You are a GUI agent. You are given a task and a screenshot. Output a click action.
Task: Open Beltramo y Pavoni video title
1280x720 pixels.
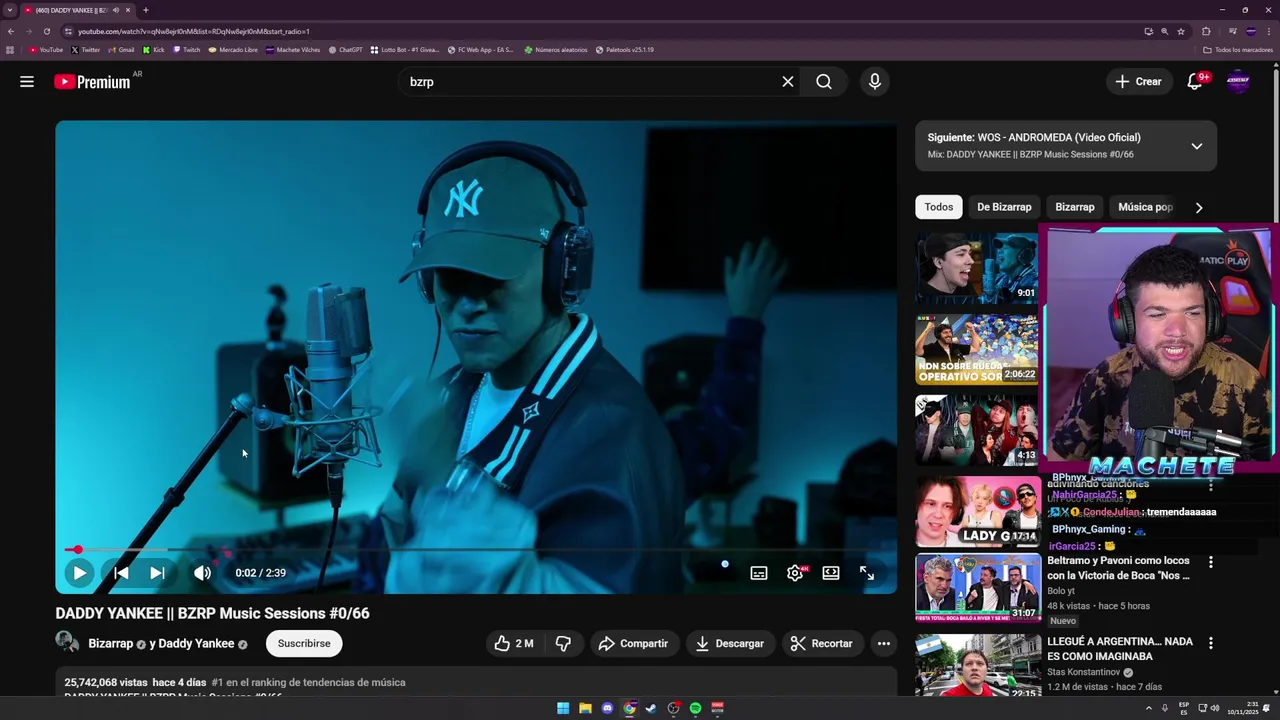pyautogui.click(x=1118, y=568)
